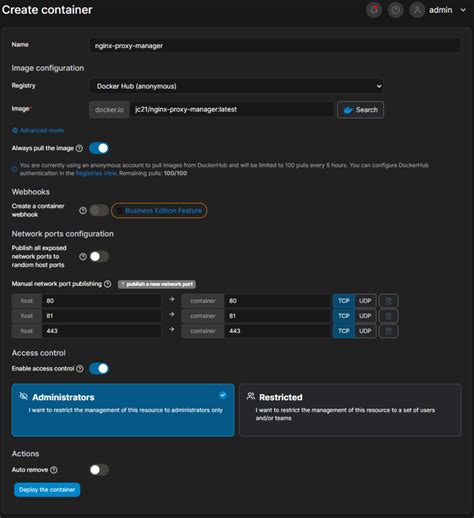Image resolution: width=474 pixels, height=518 pixels.
Task: Select UDP for port 443 row
Action: pyautogui.click(x=365, y=331)
